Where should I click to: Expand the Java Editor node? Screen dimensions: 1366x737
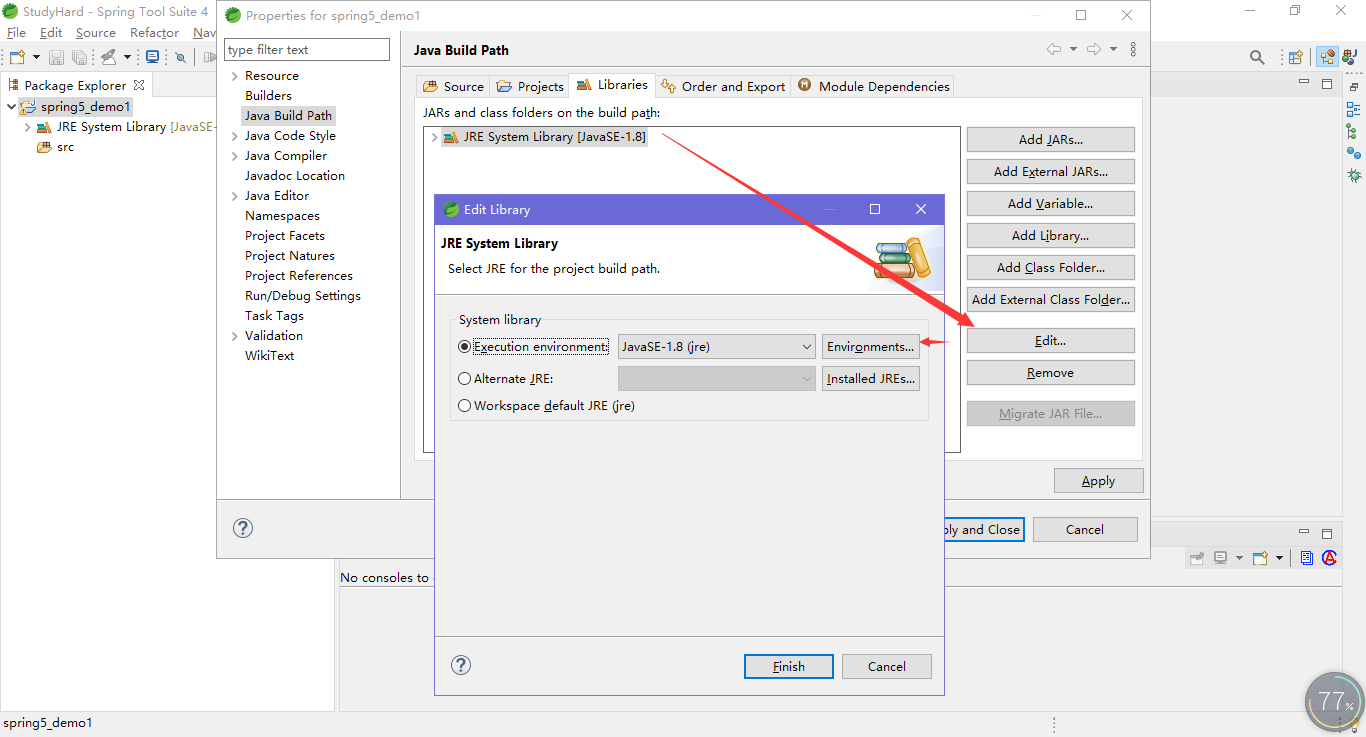234,196
